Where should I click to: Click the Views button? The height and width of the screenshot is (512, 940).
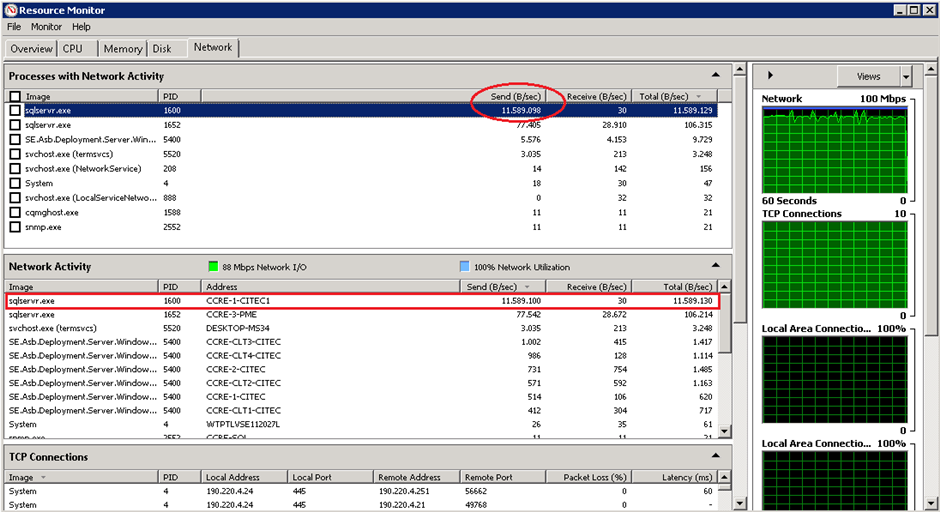coord(869,76)
